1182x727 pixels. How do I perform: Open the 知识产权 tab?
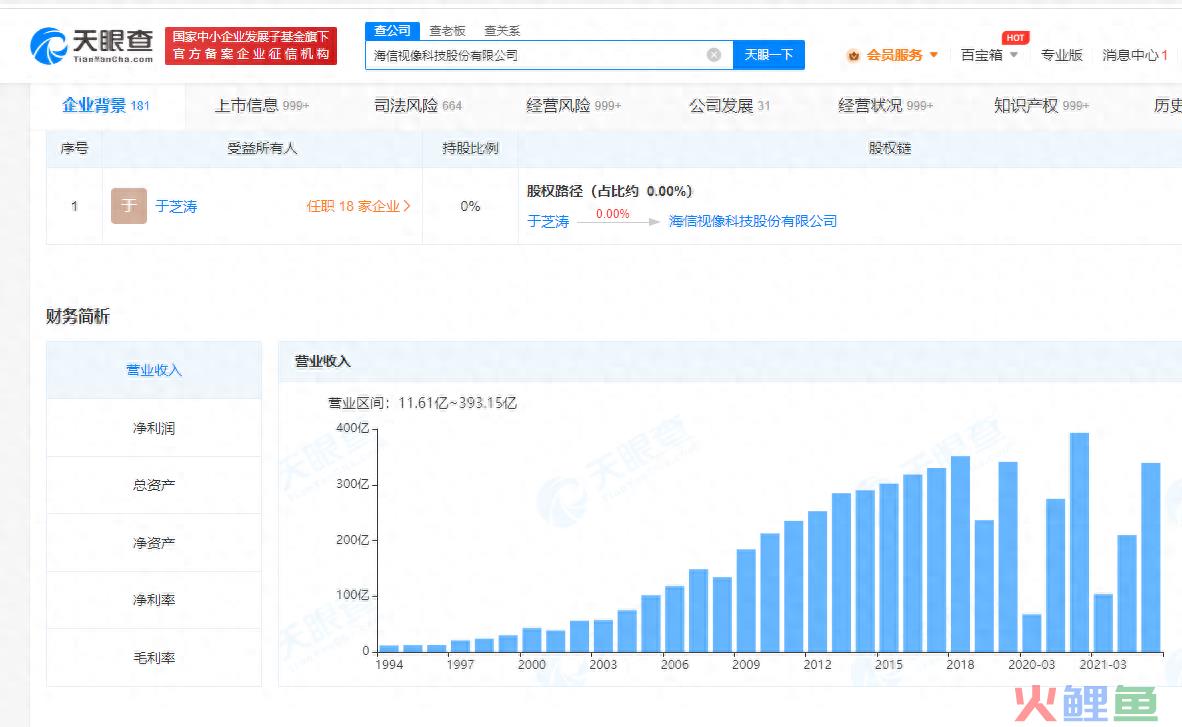click(1041, 106)
